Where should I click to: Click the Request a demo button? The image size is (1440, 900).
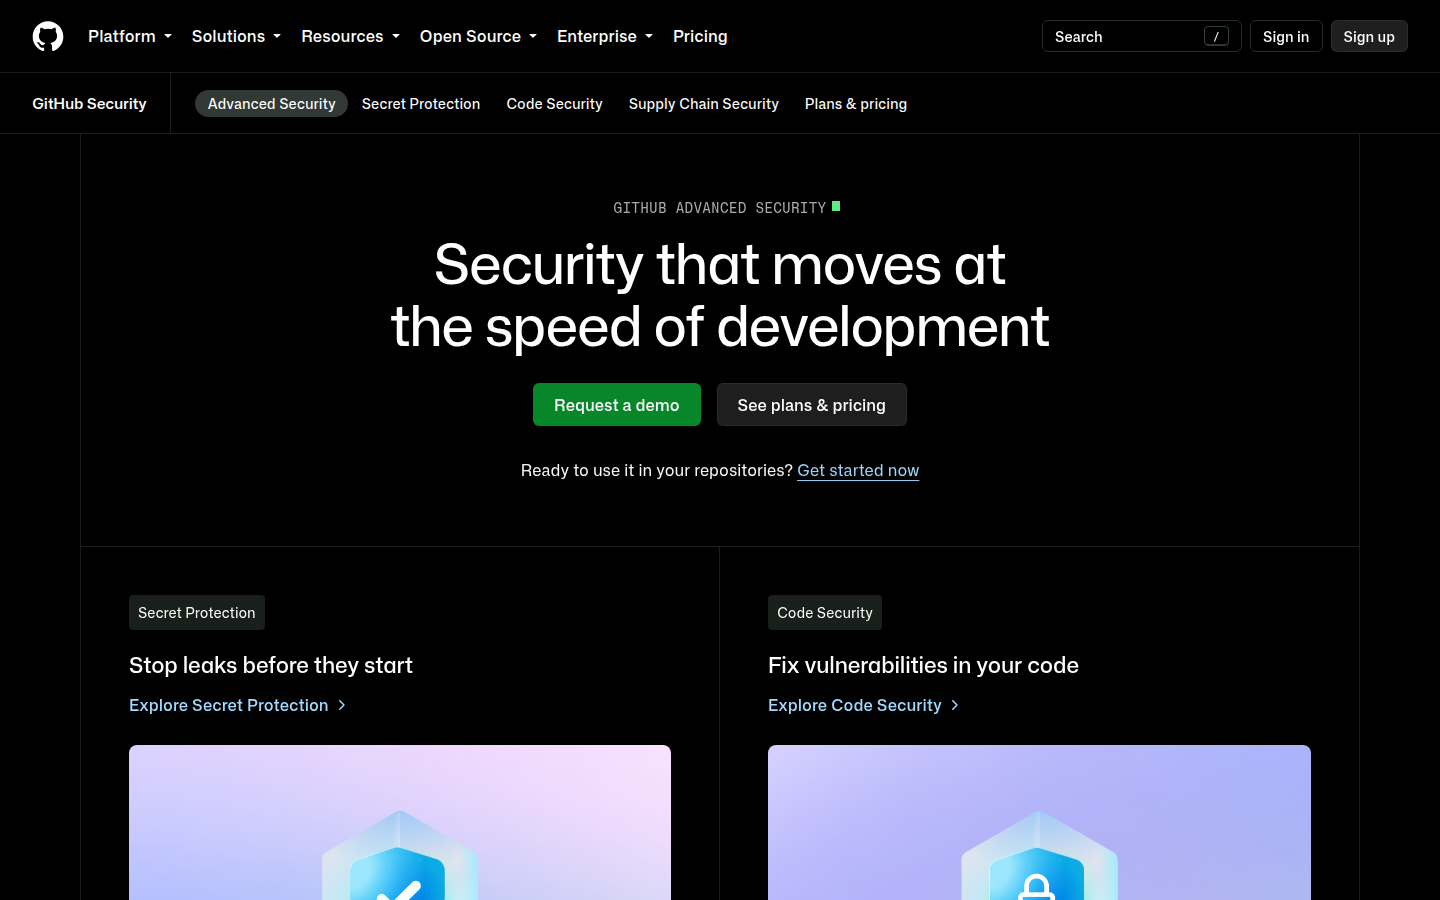tap(617, 405)
